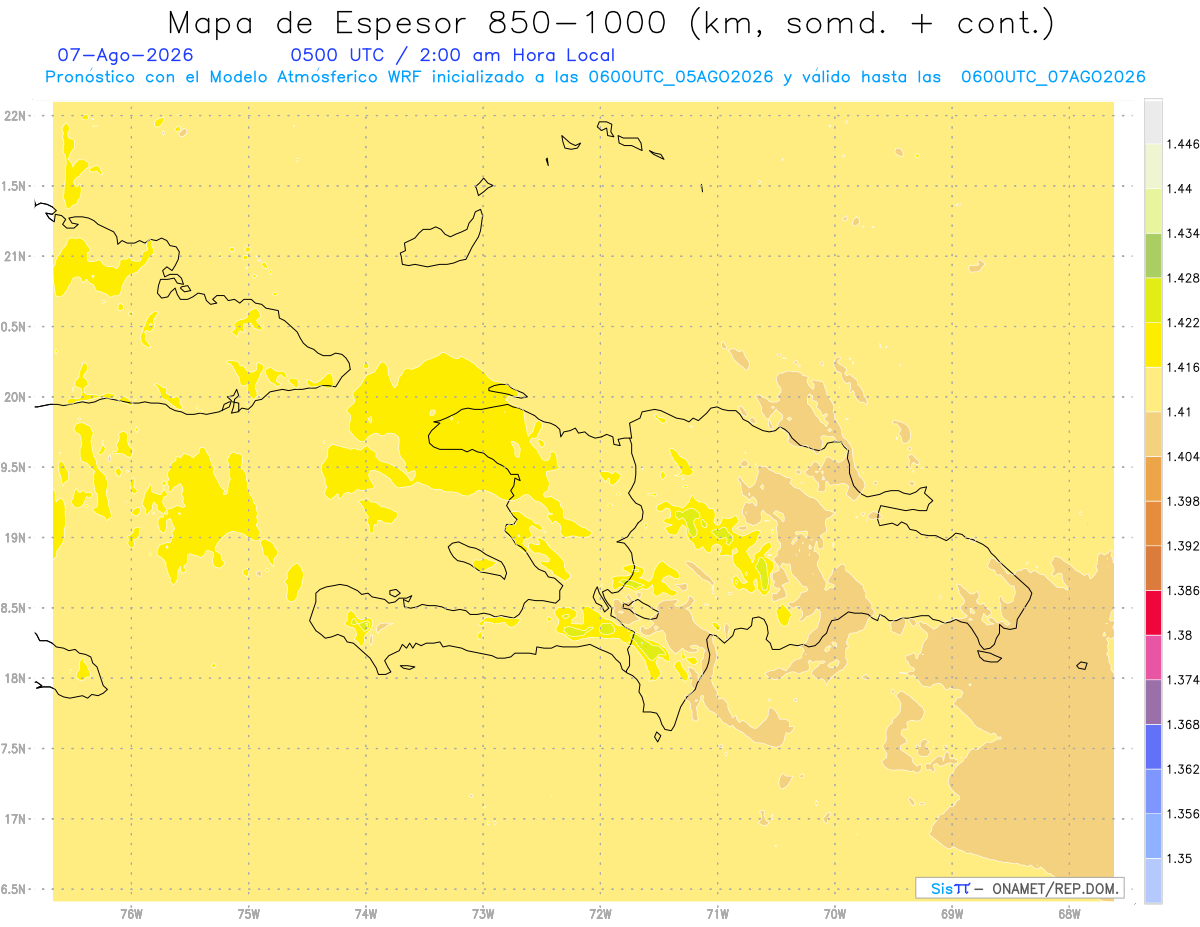Click the legend value 1.428
Screen dimensions: 1200x927
click(1184, 278)
